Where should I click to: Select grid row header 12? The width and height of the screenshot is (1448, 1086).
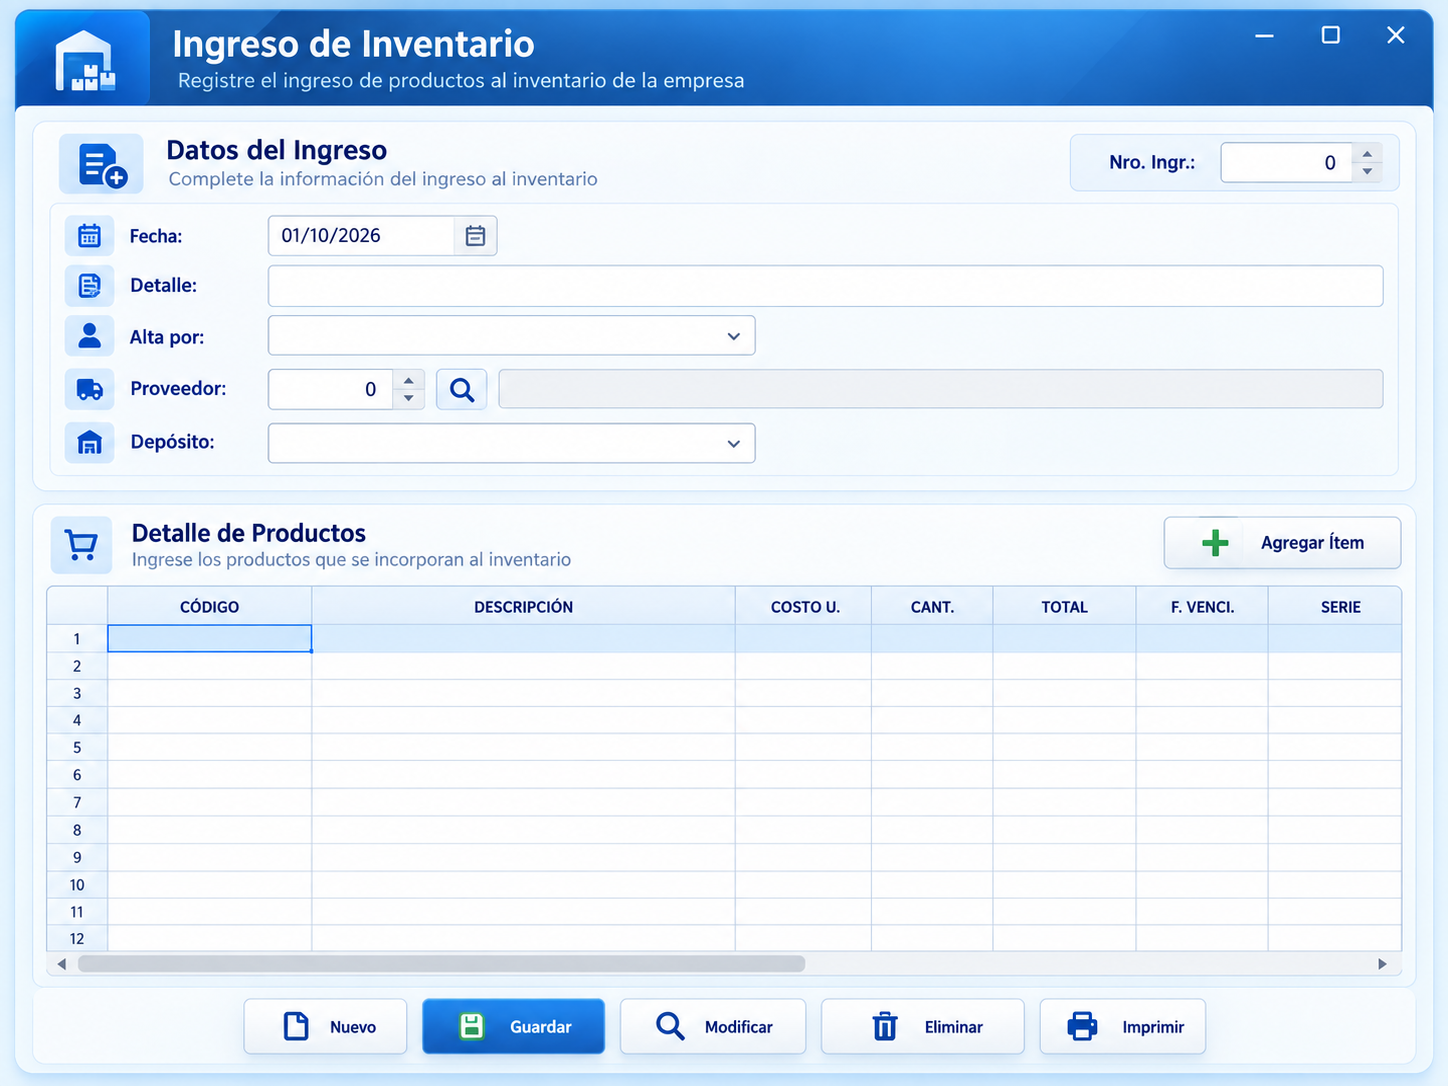(x=77, y=939)
